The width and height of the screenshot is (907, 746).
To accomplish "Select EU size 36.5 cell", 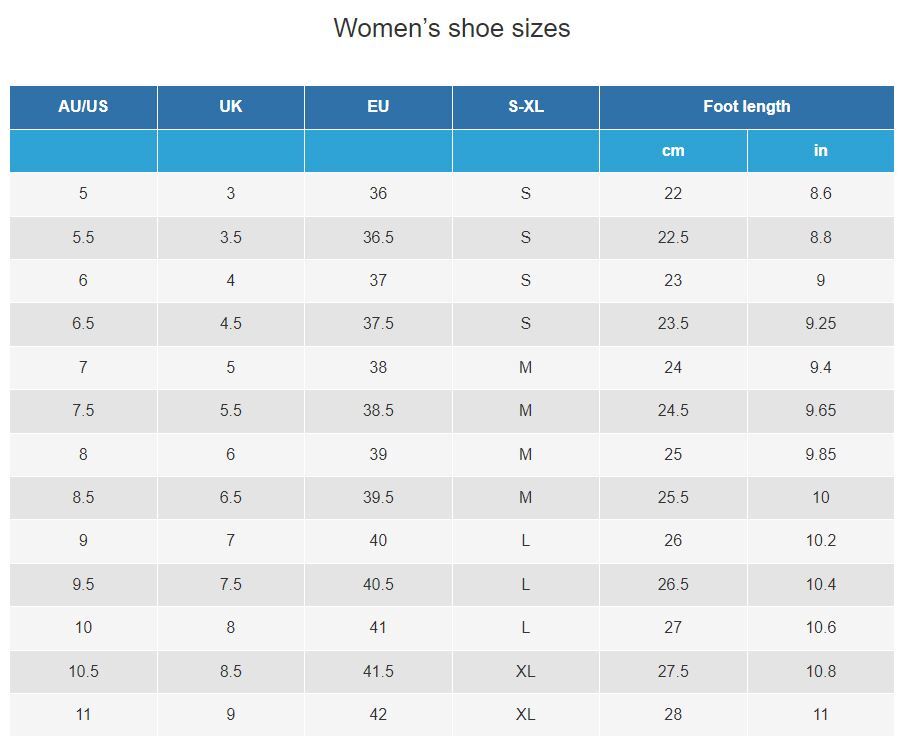I will click(x=378, y=238).
